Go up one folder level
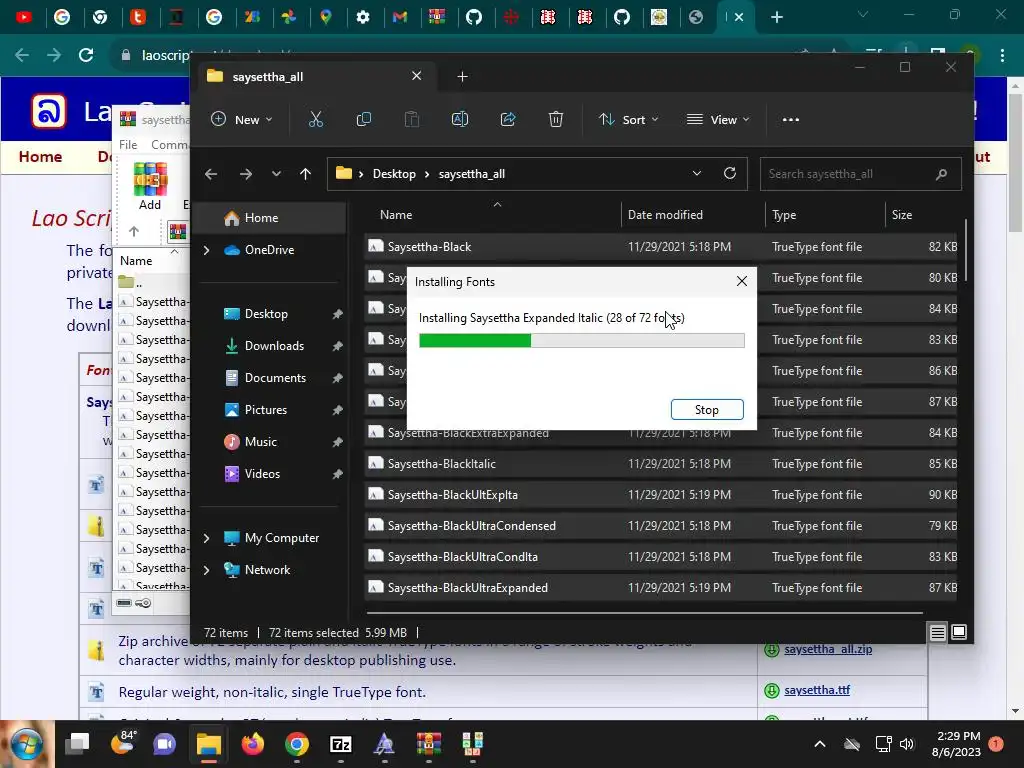The width and height of the screenshot is (1024, 768). pos(305,174)
